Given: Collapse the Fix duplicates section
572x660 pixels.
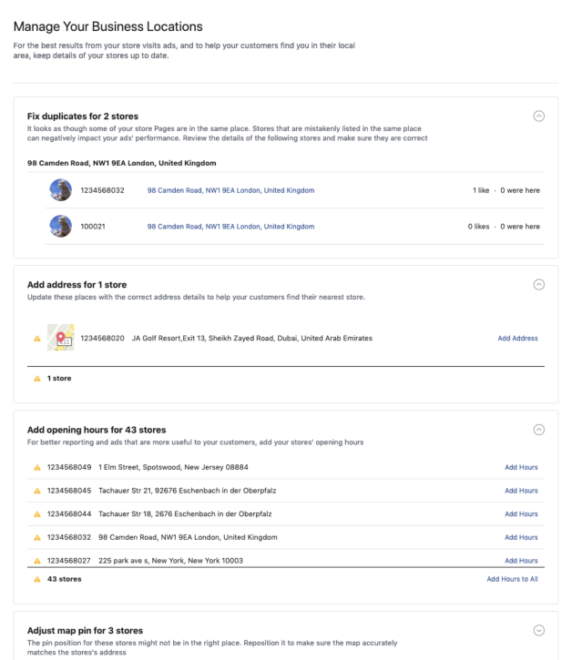Looking at the screenshot, I should pos(539,116).
